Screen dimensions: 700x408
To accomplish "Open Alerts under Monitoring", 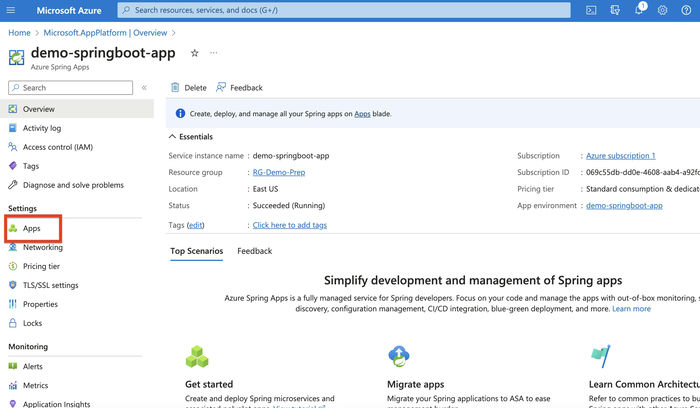I will pos(33,366).
